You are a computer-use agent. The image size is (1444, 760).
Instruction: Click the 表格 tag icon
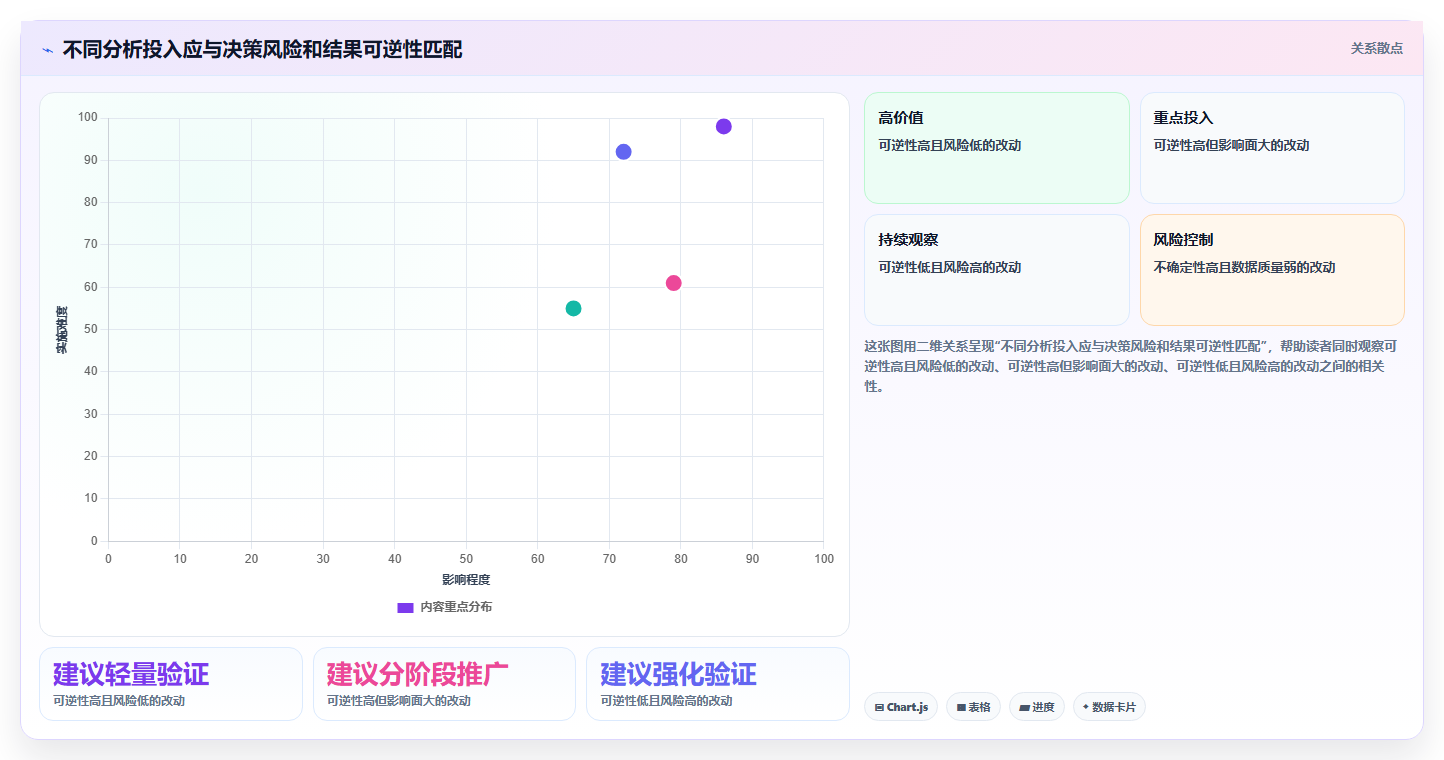coord(961,707)
